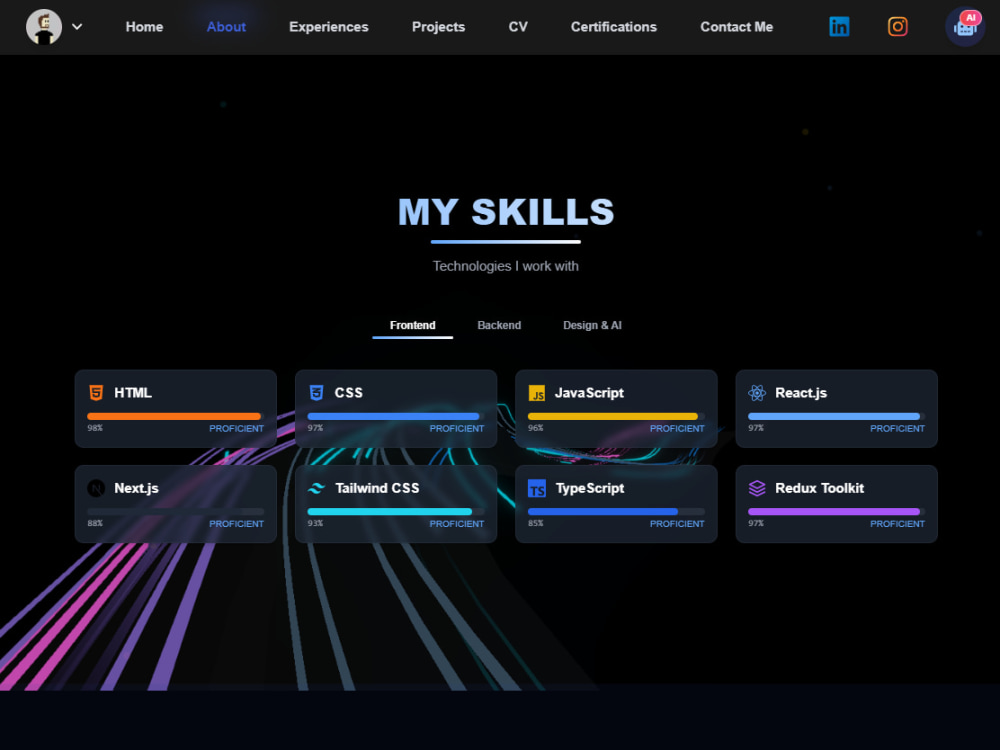Launch the AI chatbot robot icon

point(965,27)
